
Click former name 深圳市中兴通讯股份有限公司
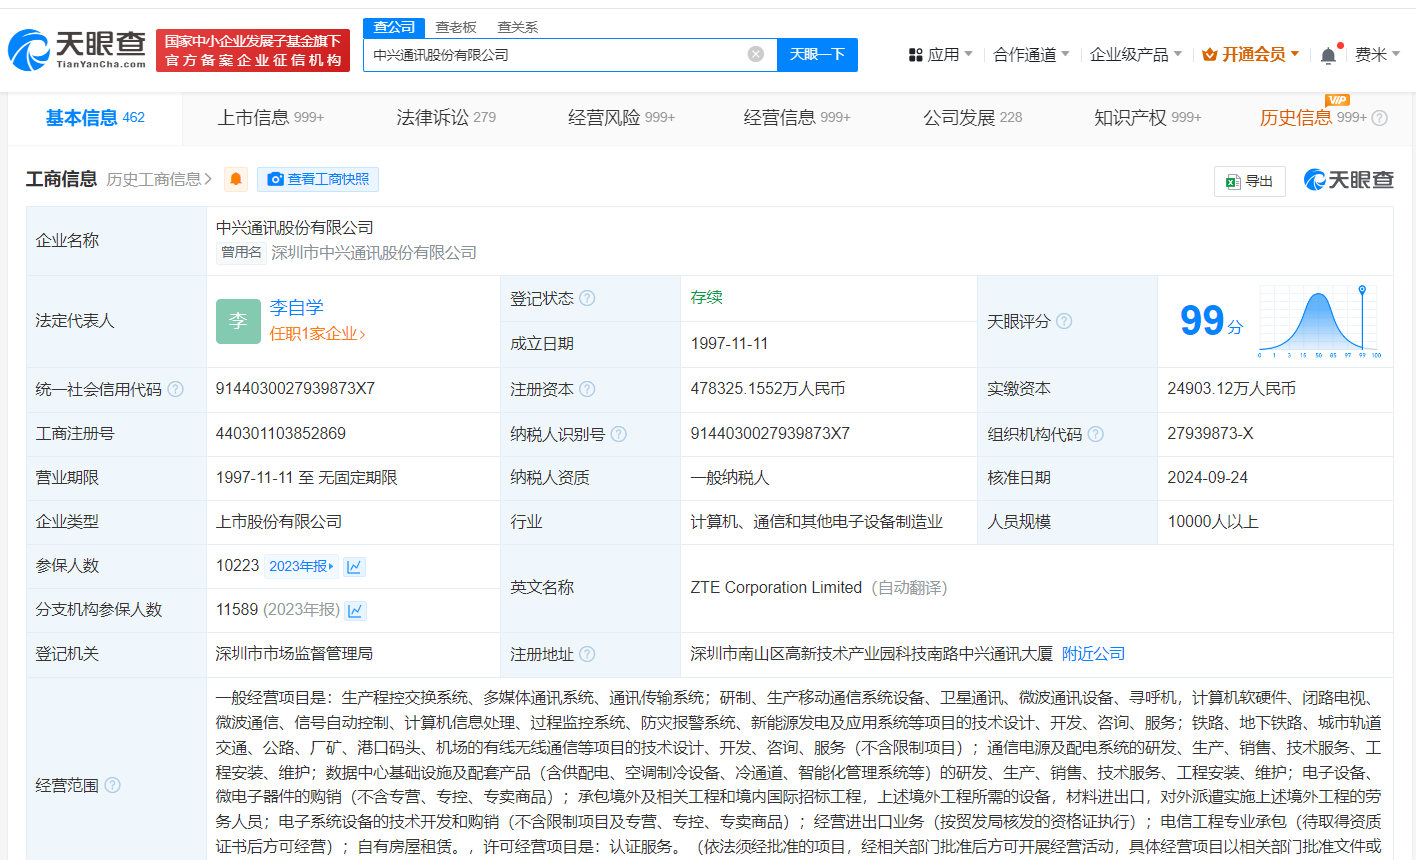pyautogui.click(x=374, y=253)
